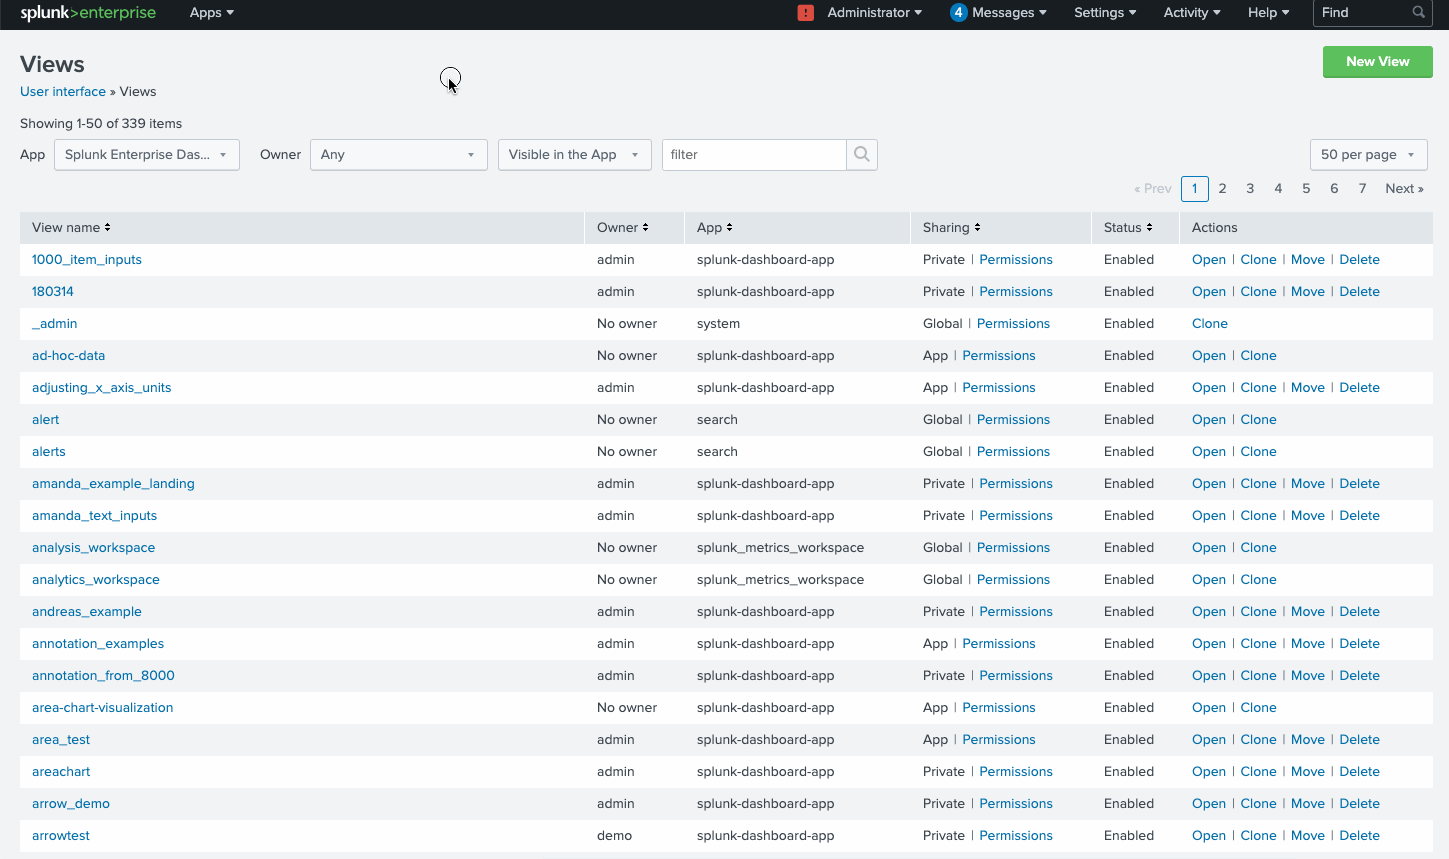Expand the Owner Any dropdown
The width and height of the screenshot is (1449, 859).
click(x=398, y=155)
